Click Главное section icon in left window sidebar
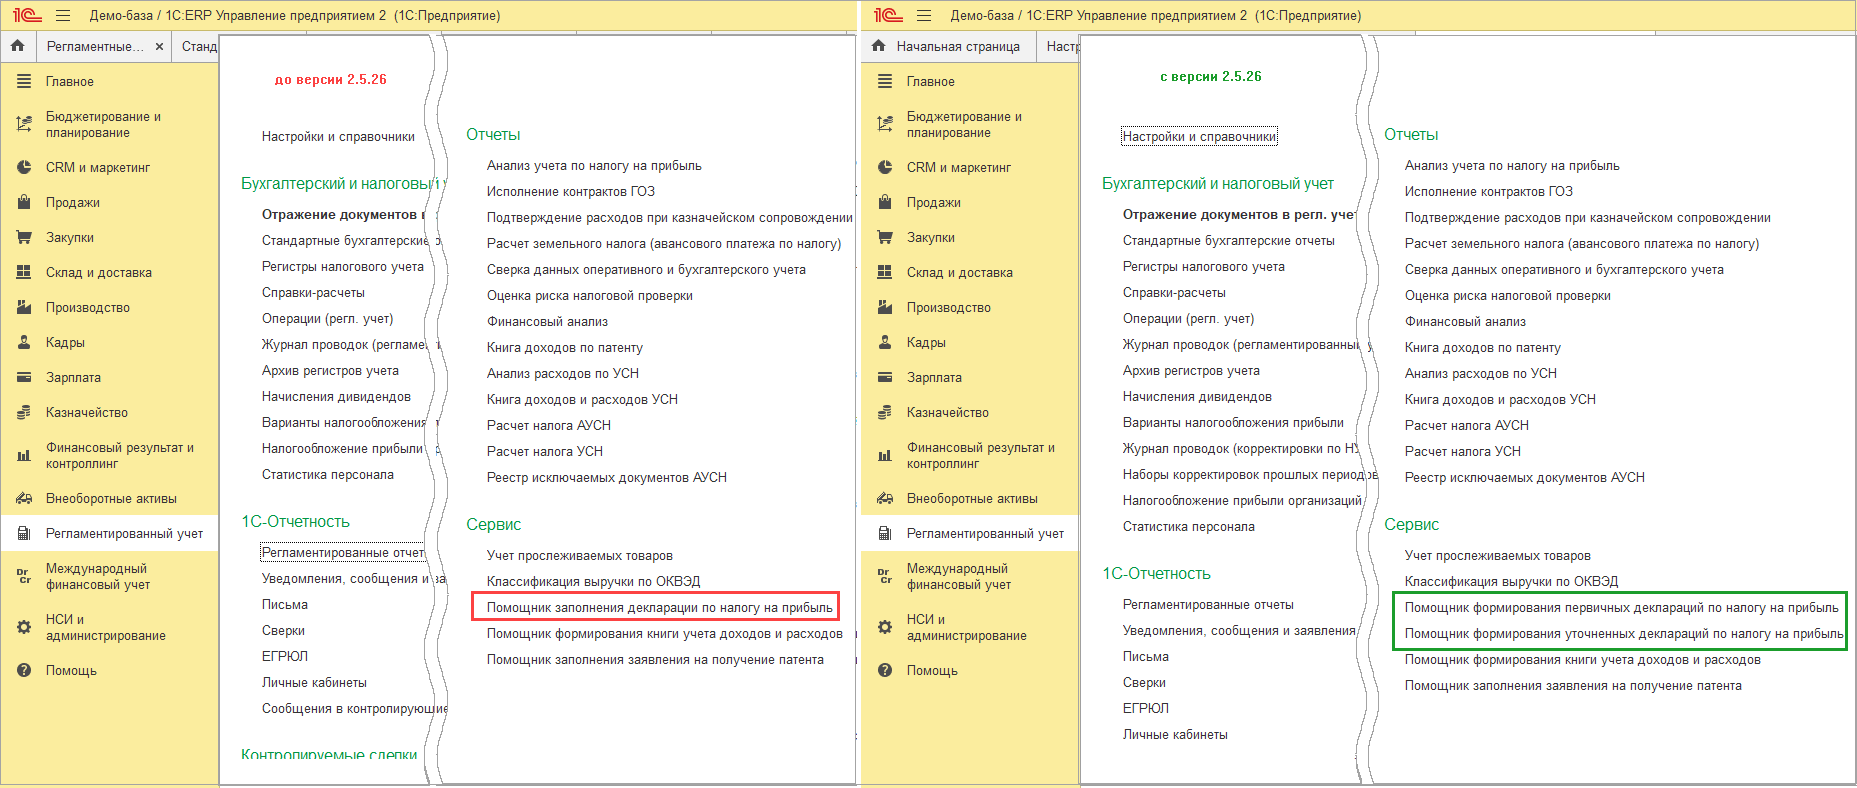 pyautogui.click(x=24, y=82)
